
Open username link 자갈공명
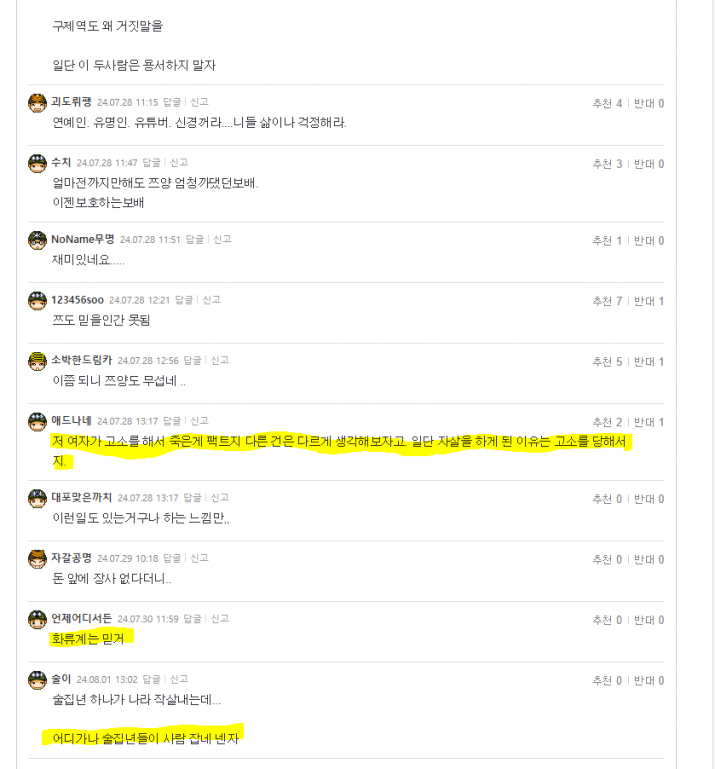(71, 558)
